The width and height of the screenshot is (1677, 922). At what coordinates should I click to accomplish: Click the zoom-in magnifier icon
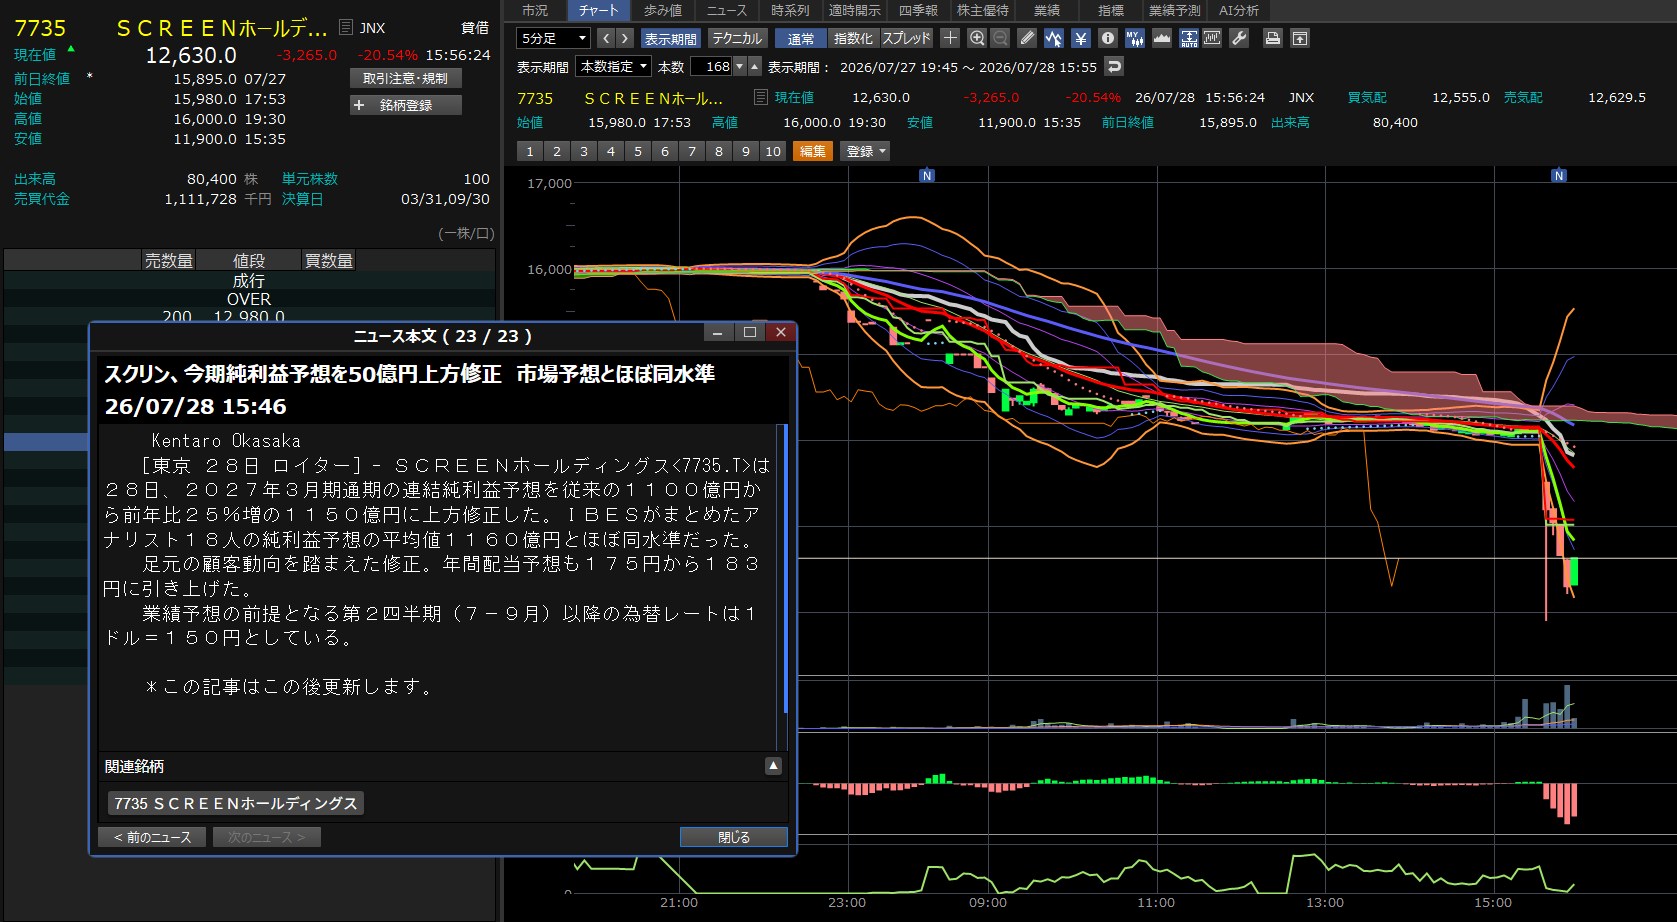(977, 38)
